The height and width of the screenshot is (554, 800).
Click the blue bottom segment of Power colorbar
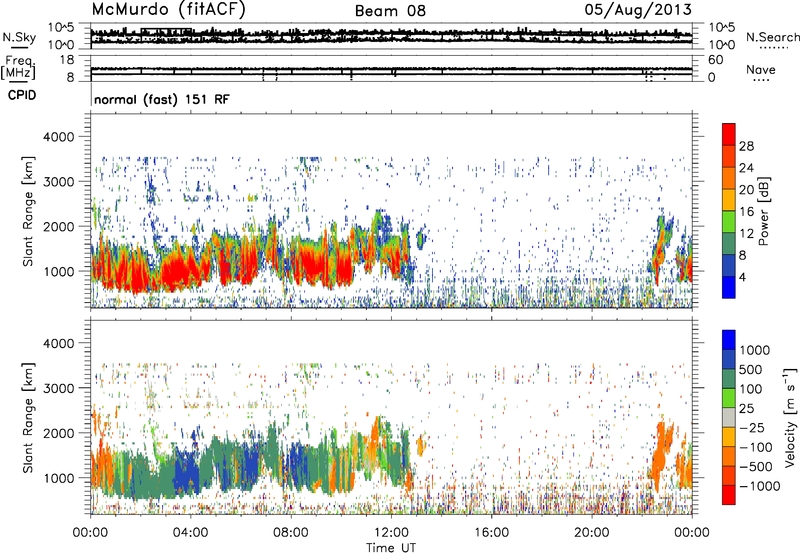pyautogui.click(x=729, y=287)
